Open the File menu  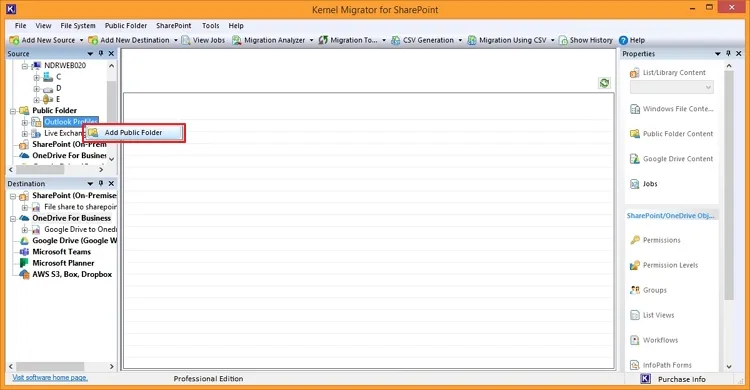21,26
